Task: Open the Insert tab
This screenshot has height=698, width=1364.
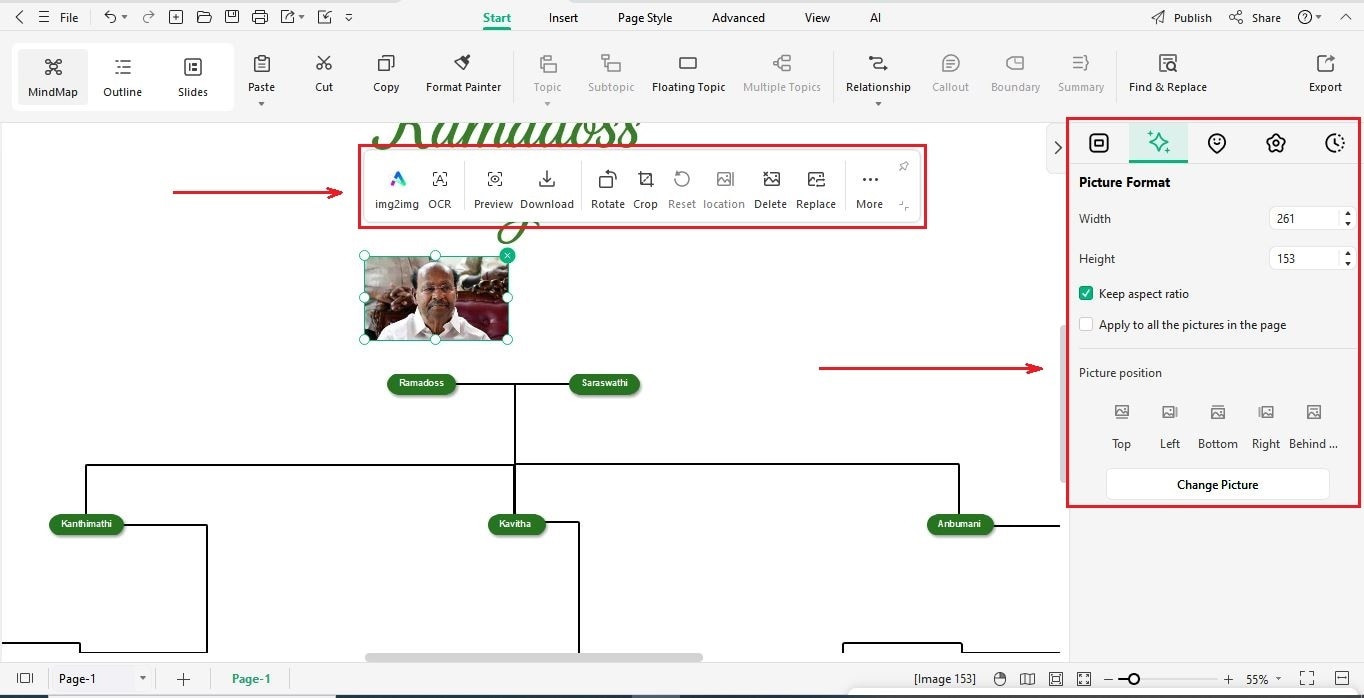Action: 563,18
